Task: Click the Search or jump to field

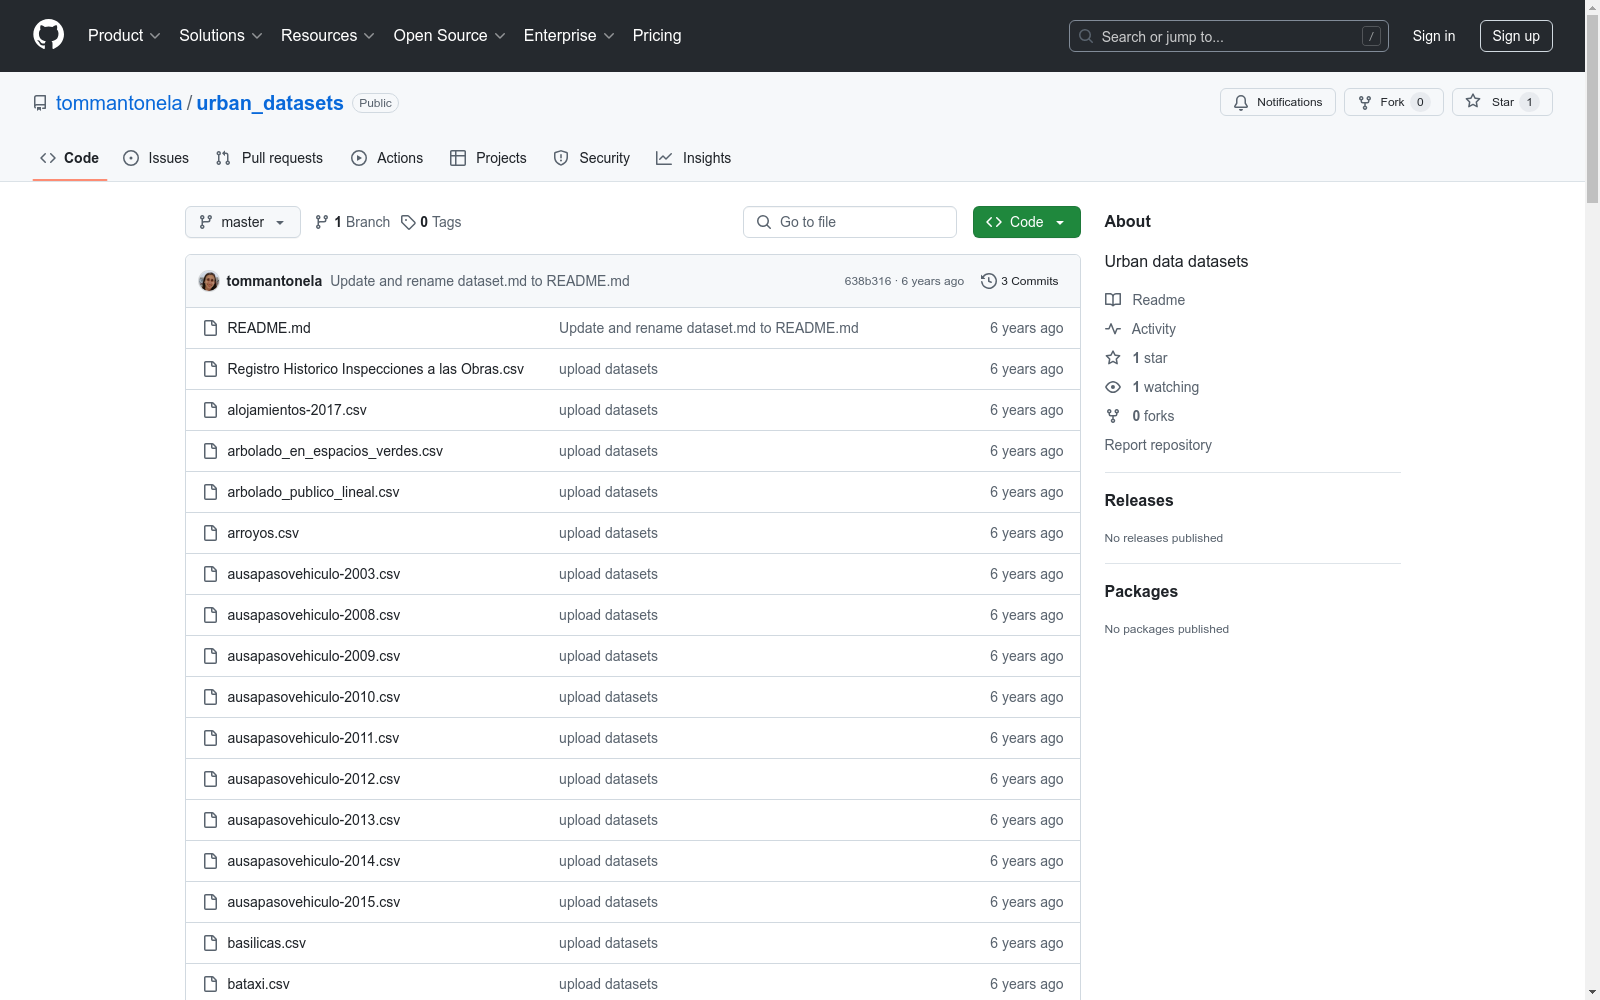Action: click(x=1229, y=36)
